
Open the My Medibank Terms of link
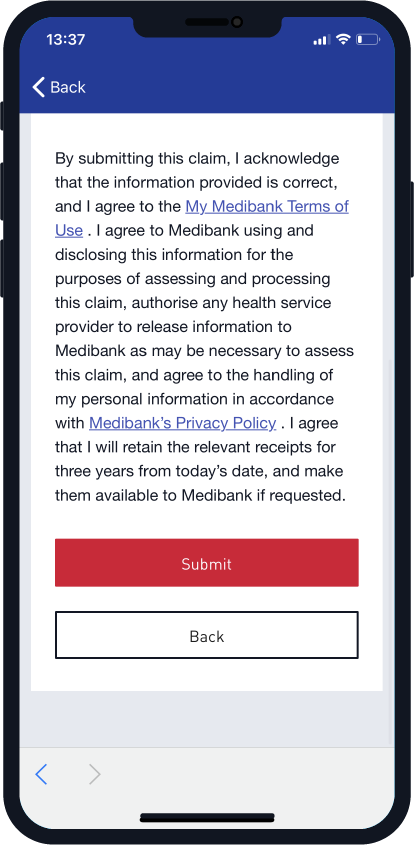click(267, 206)
